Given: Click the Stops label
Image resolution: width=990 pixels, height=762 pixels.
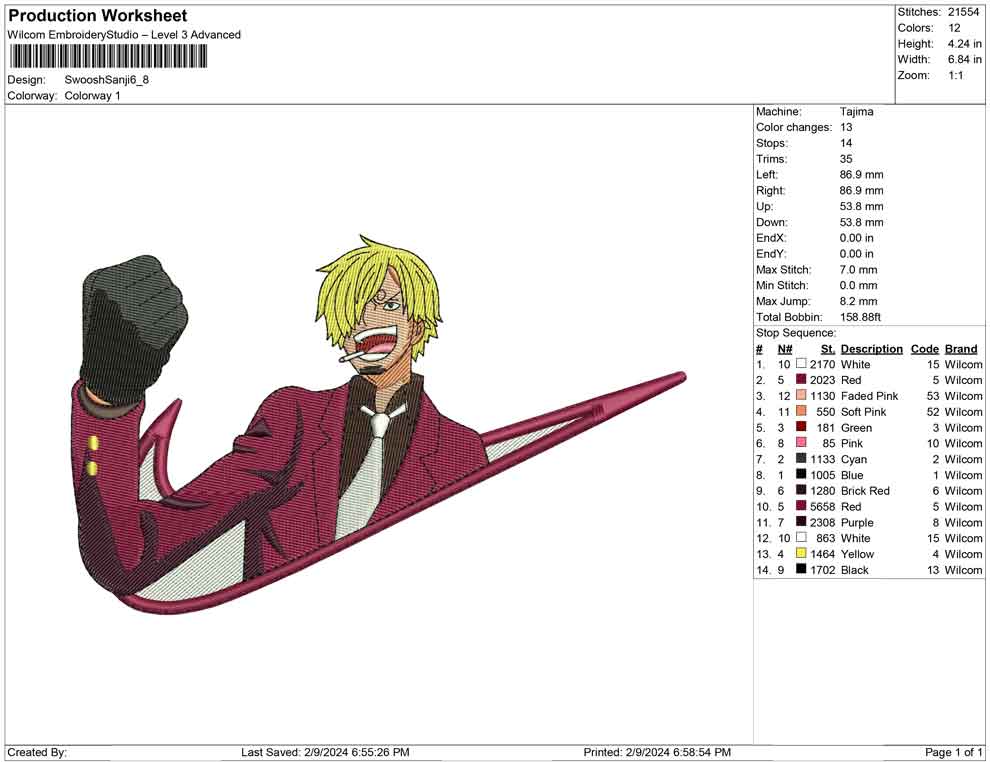Looking at the screenshot, I should tap(772, 143).
